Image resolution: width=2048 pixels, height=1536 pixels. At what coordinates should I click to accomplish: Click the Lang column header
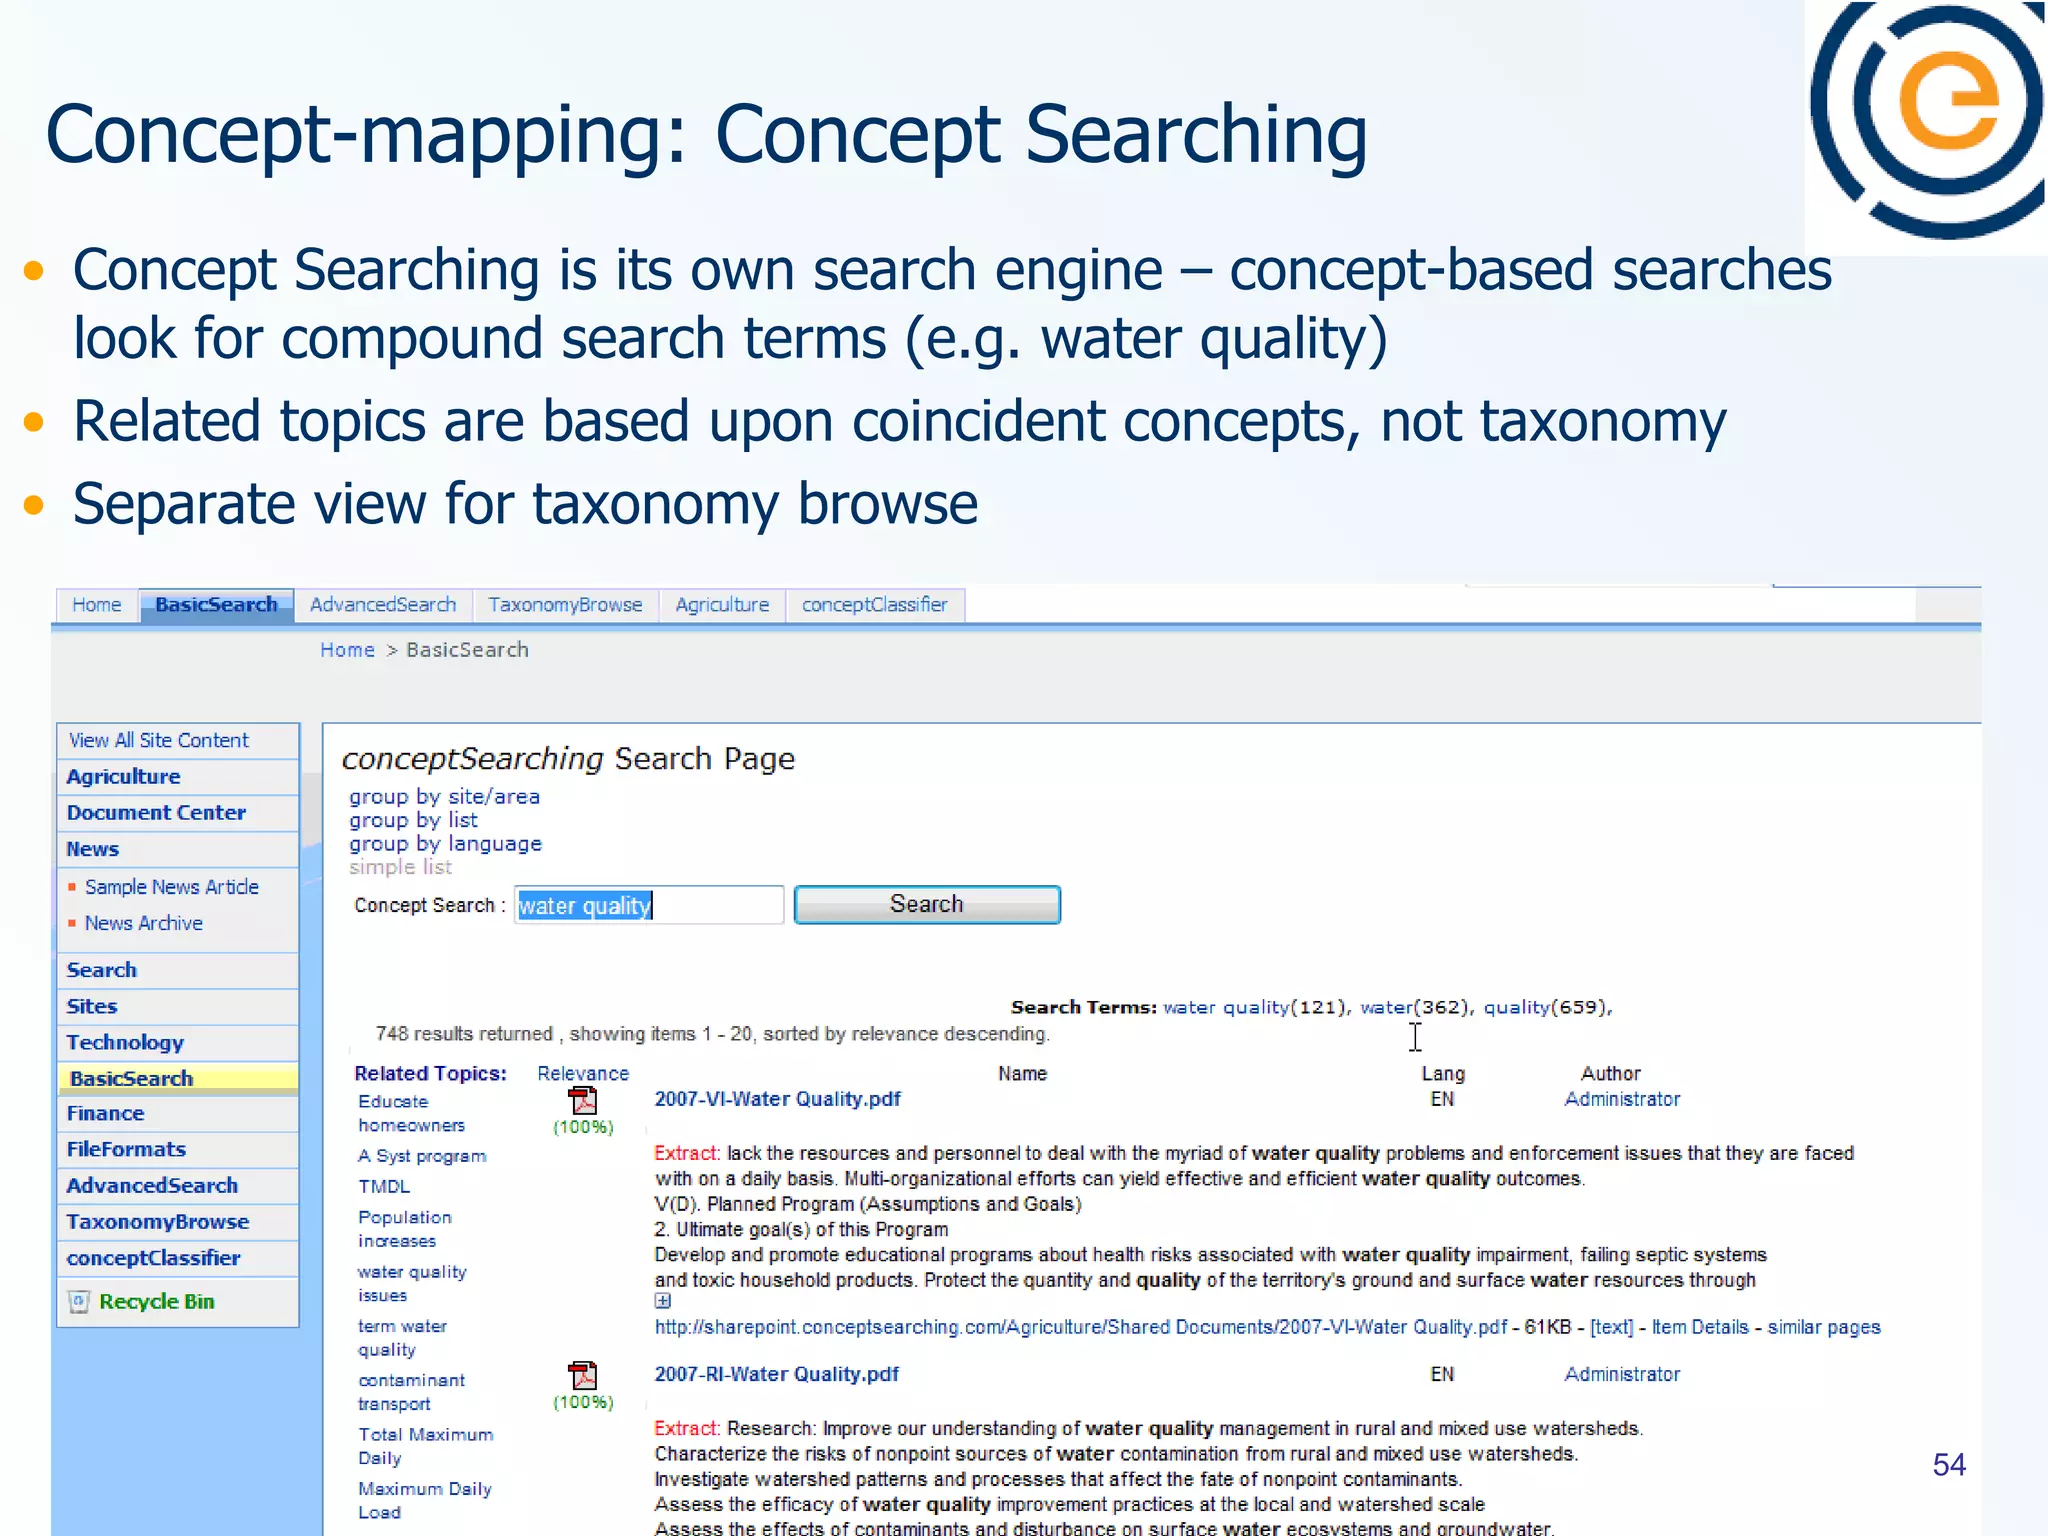pos(1443,1074)
